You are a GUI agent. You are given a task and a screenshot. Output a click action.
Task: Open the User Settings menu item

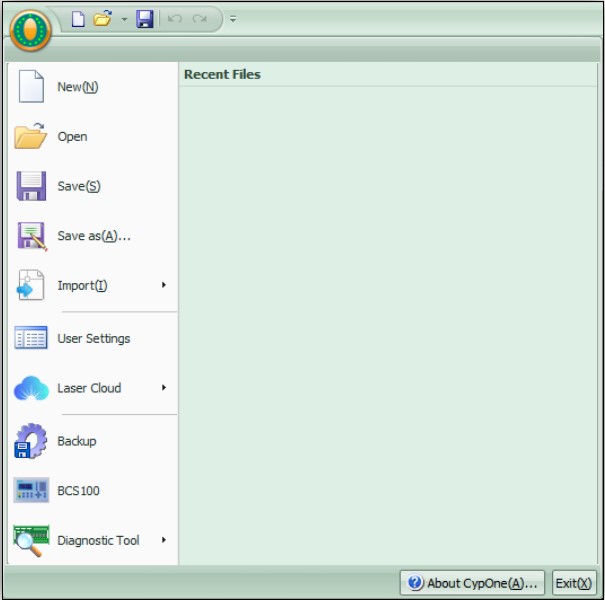tap(93, 339)
